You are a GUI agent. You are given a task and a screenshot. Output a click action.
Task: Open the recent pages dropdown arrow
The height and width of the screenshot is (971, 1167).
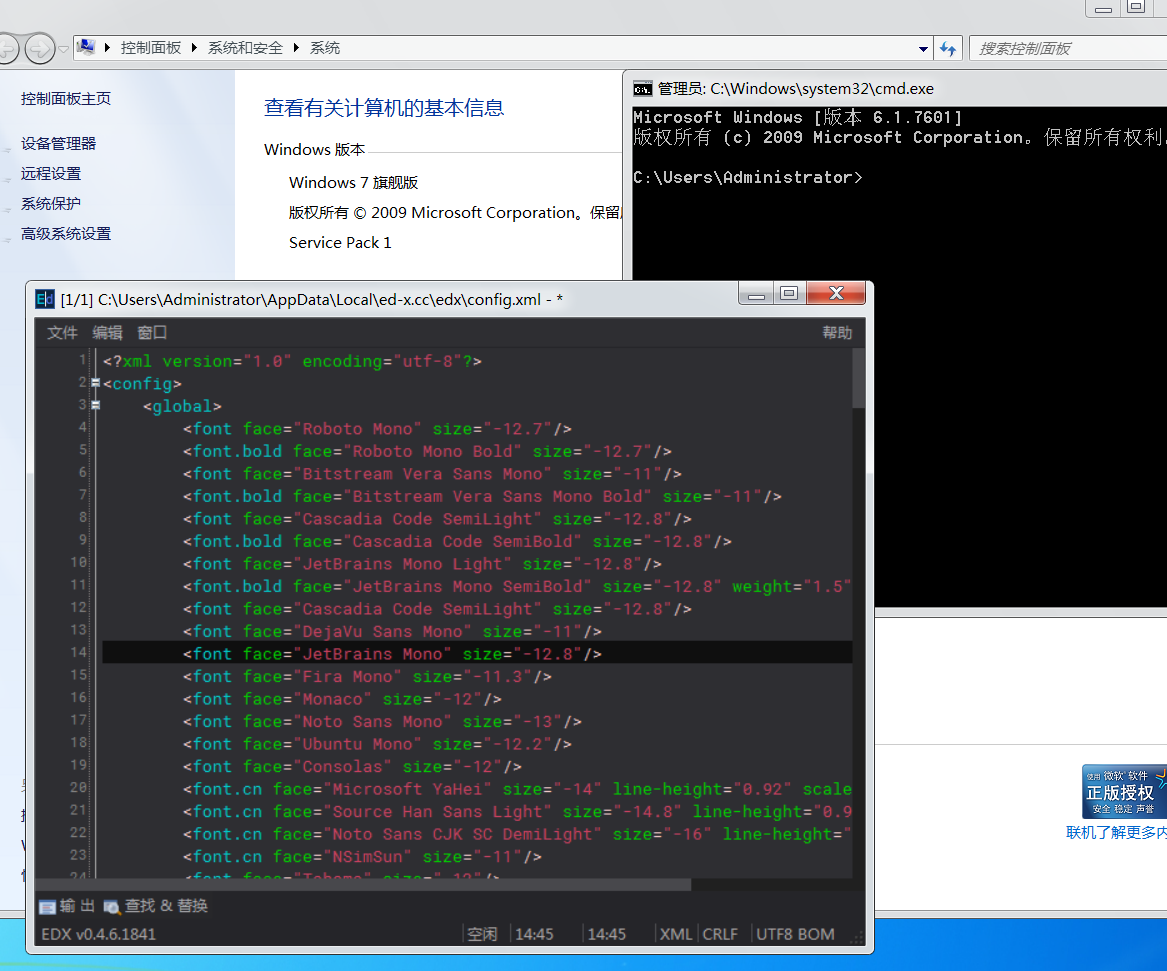63,49
